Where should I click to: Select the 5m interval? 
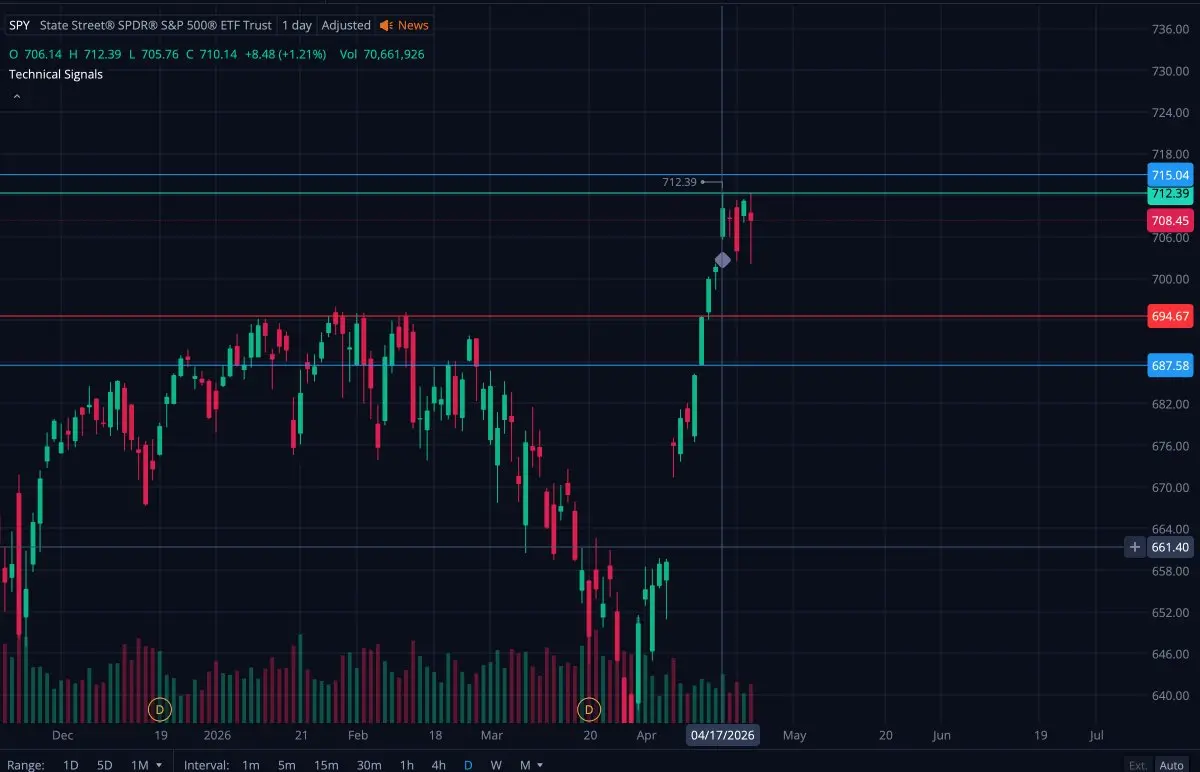click(x=287, y=765)
